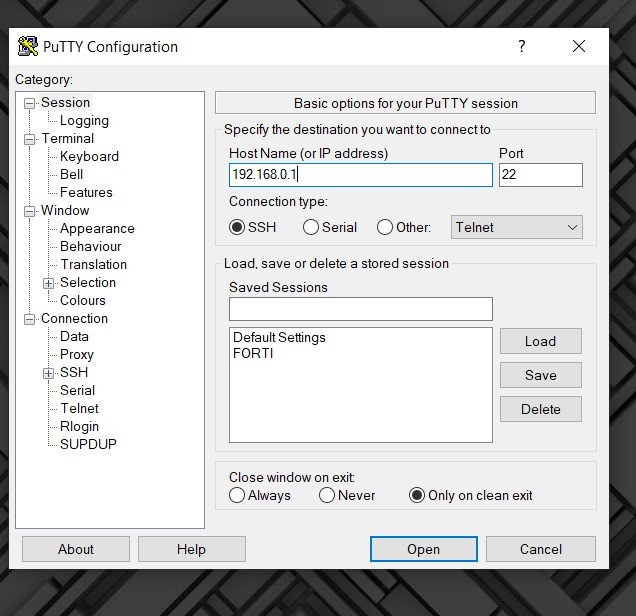Open the Telnet connection type dropdown
Viewport: 636px width, 616px height.
point(517,227)
